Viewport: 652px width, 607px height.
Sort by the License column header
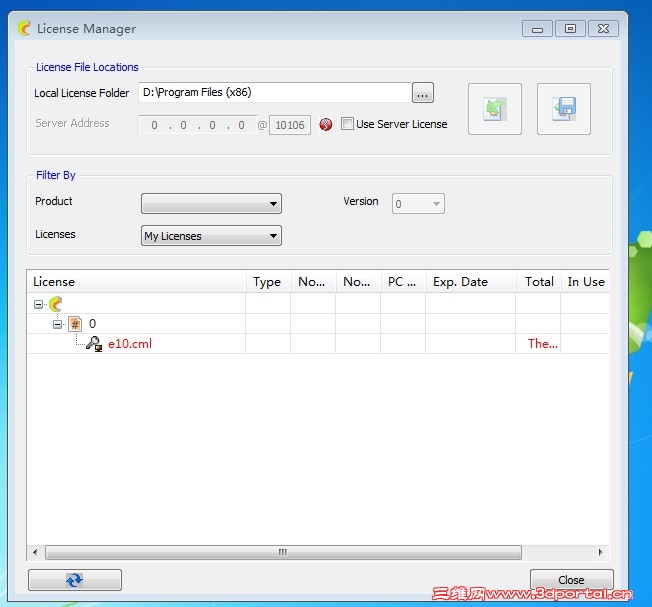(136, 281)
